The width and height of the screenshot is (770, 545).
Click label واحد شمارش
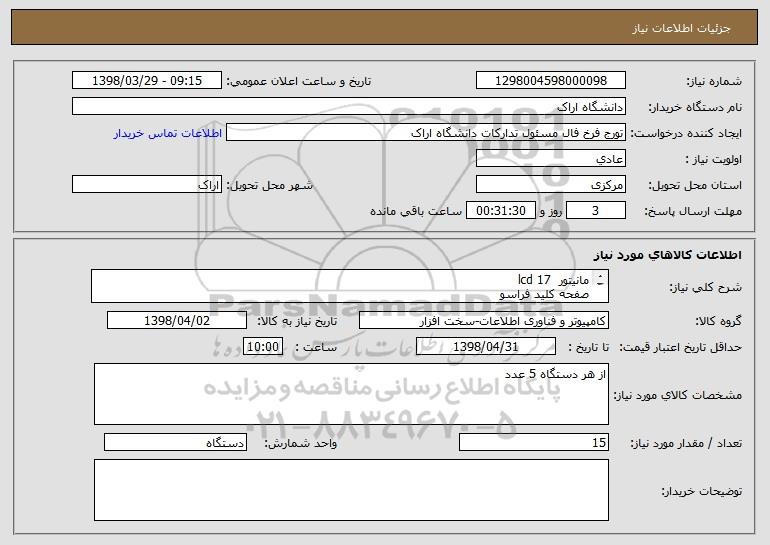click(x=301, y=443)
